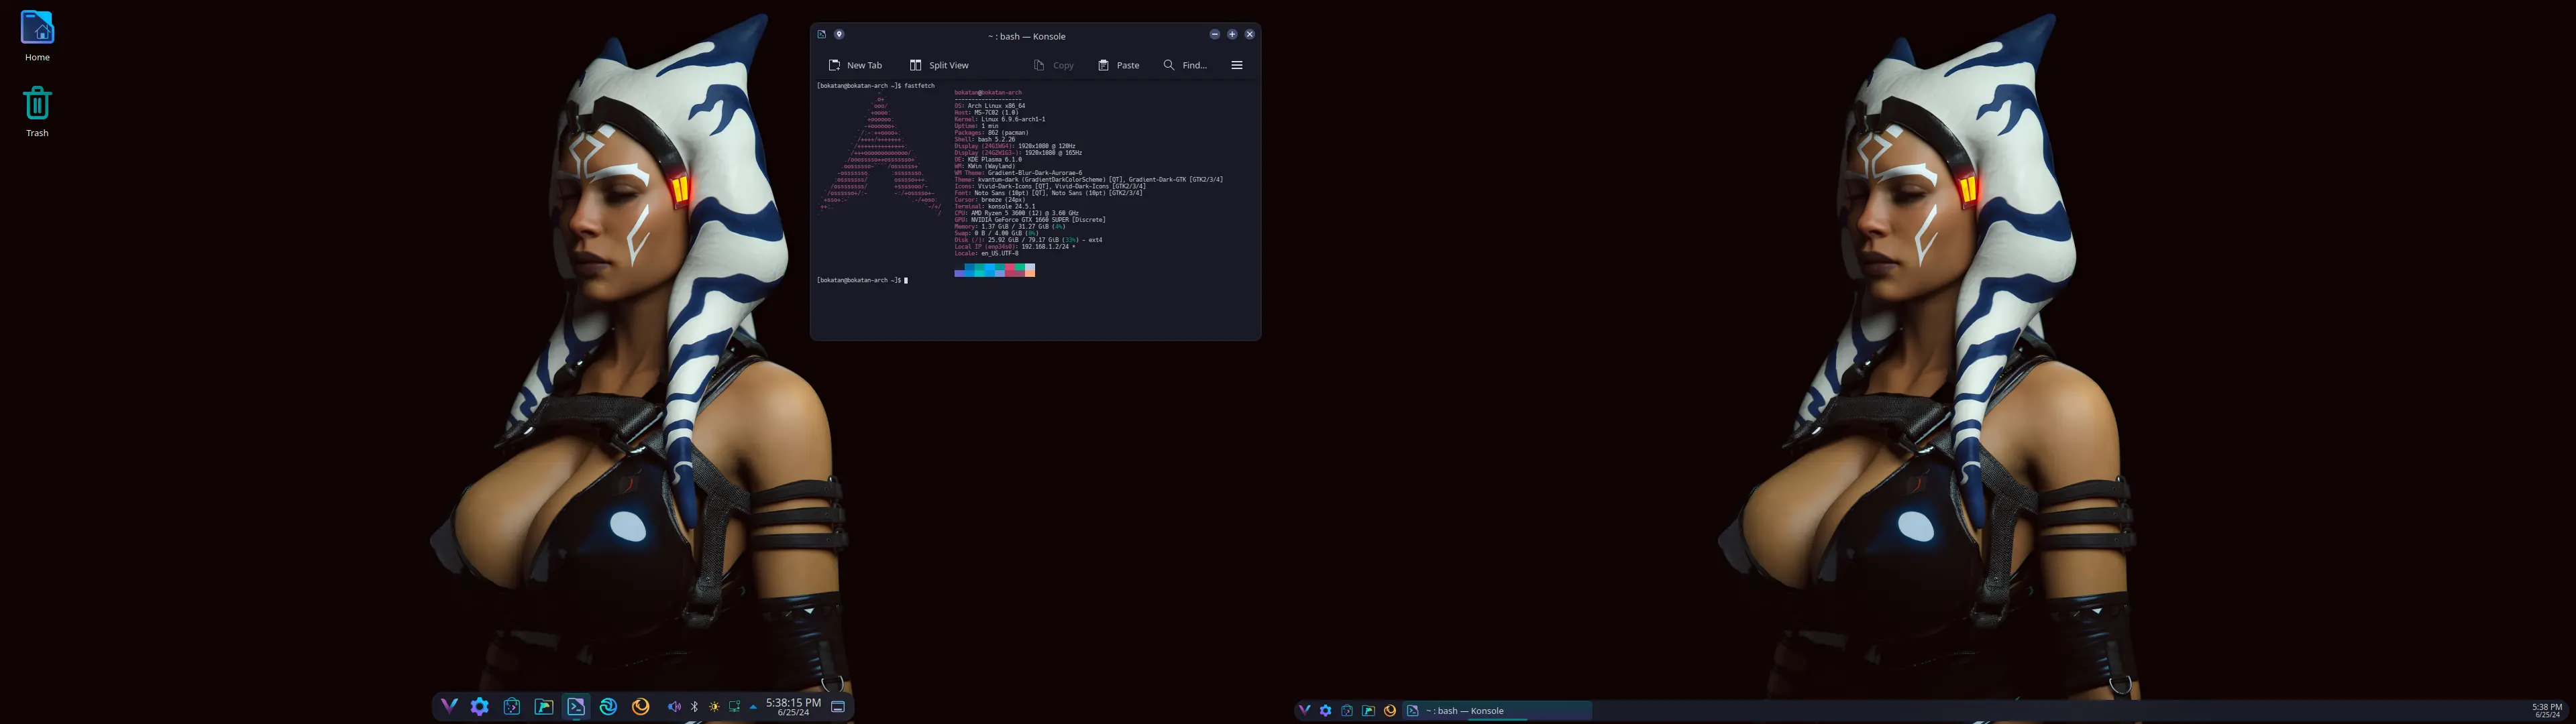Click the OS: Arch Linux x86_64 line
The height and width of the screenshot is (724, 2576).
click(990, 106)
